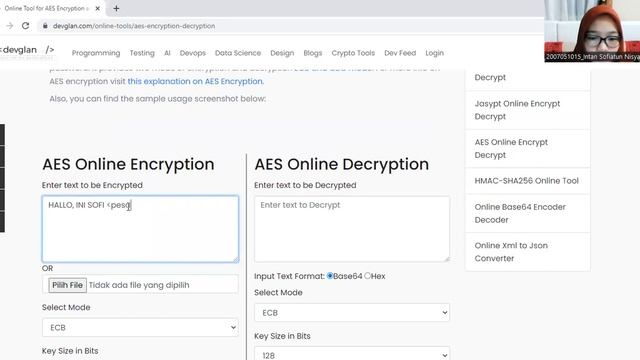
Task: Click the encryption textarea resize handle
Action: [x=236, y=259]
